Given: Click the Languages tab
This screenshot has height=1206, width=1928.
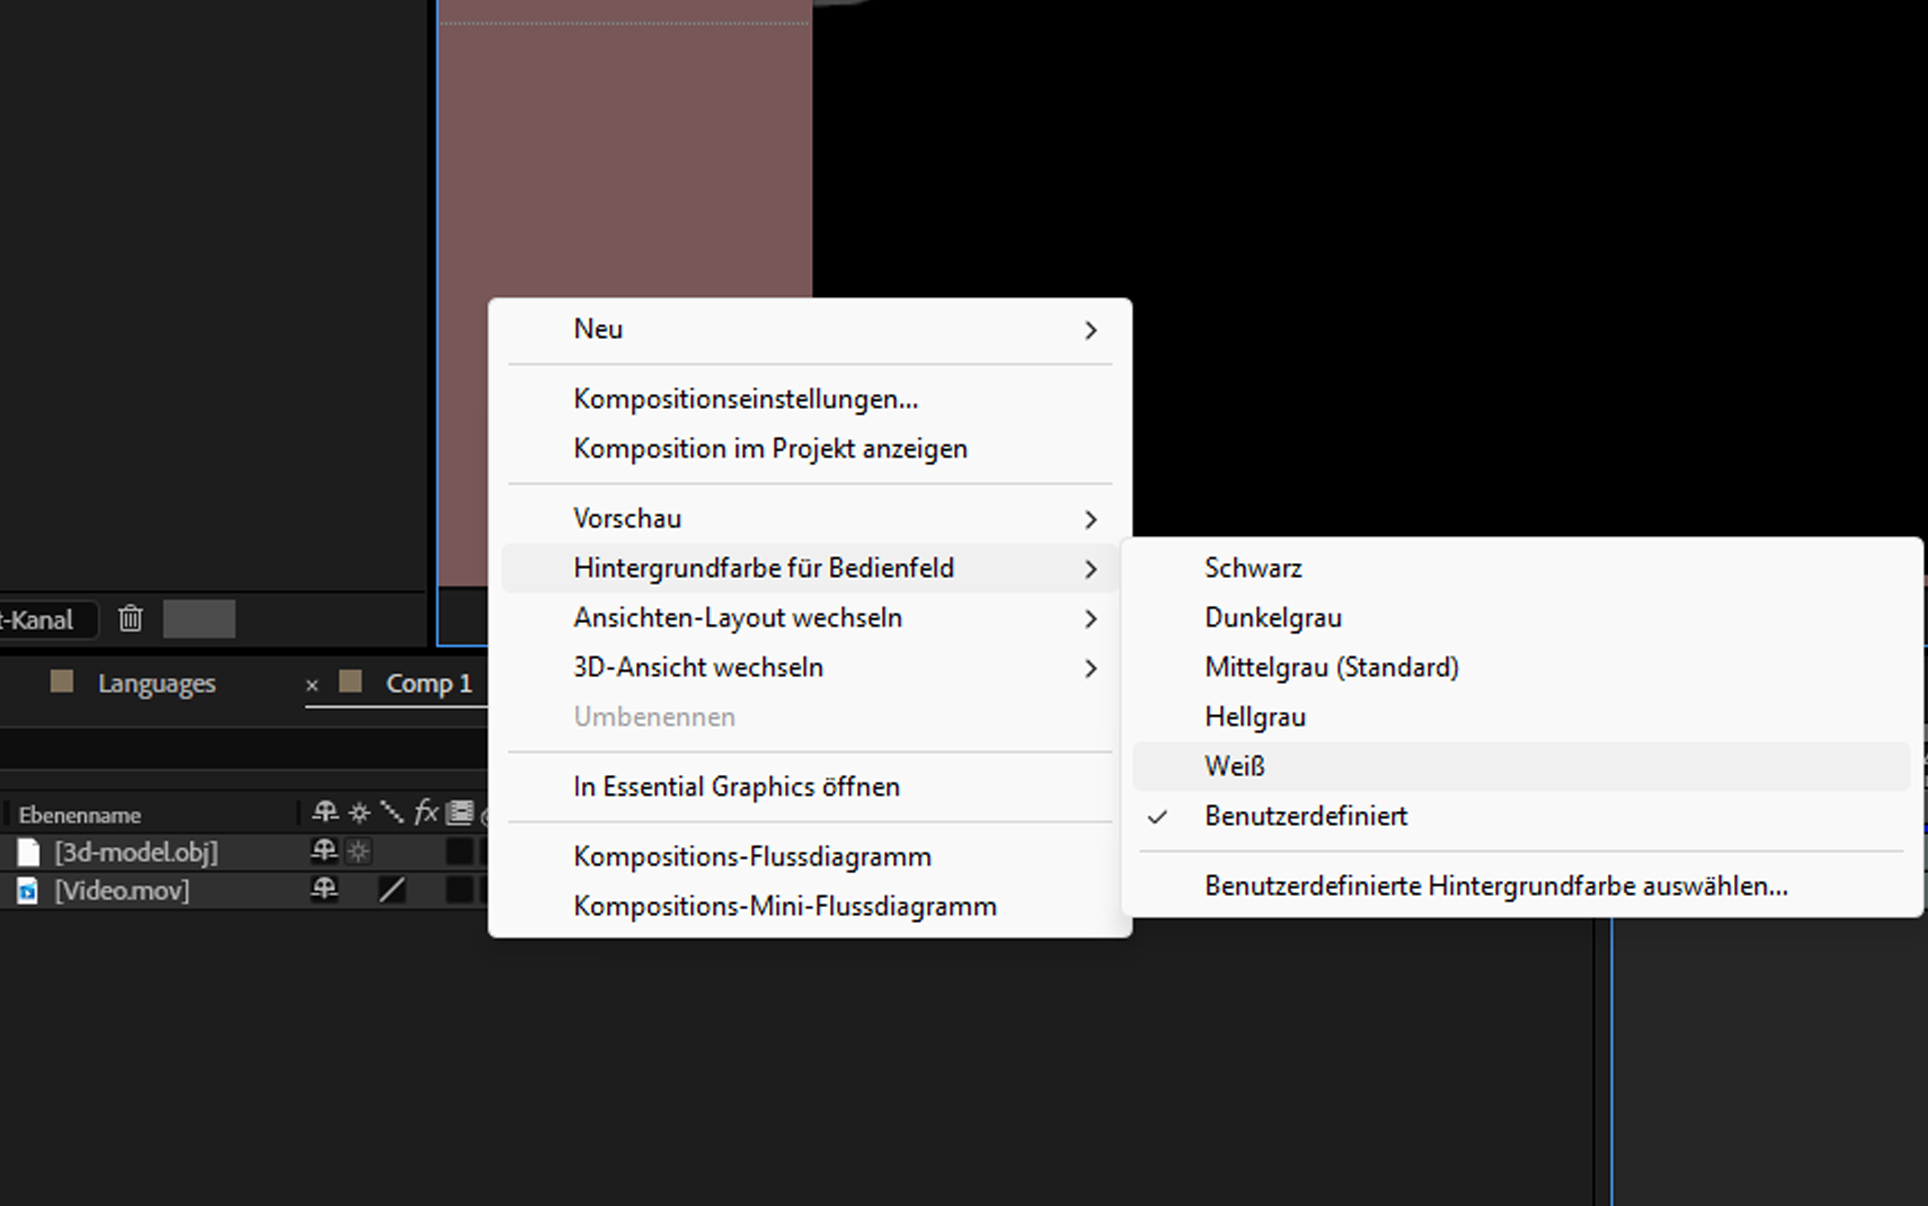Looking at the screenshot, I should tap(156, 681).
